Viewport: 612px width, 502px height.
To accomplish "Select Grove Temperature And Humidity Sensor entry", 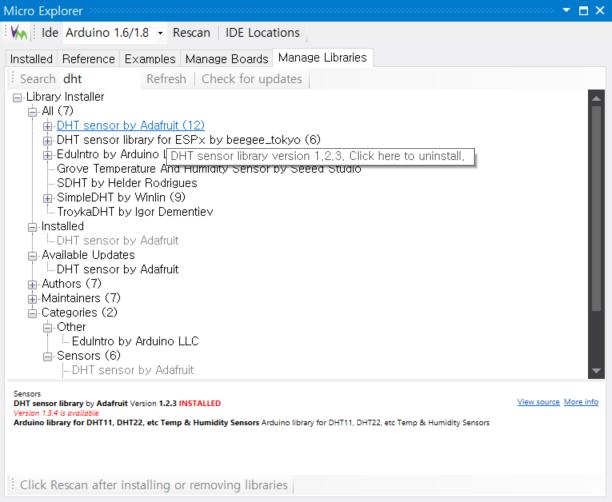I will [x=209, y=169].
